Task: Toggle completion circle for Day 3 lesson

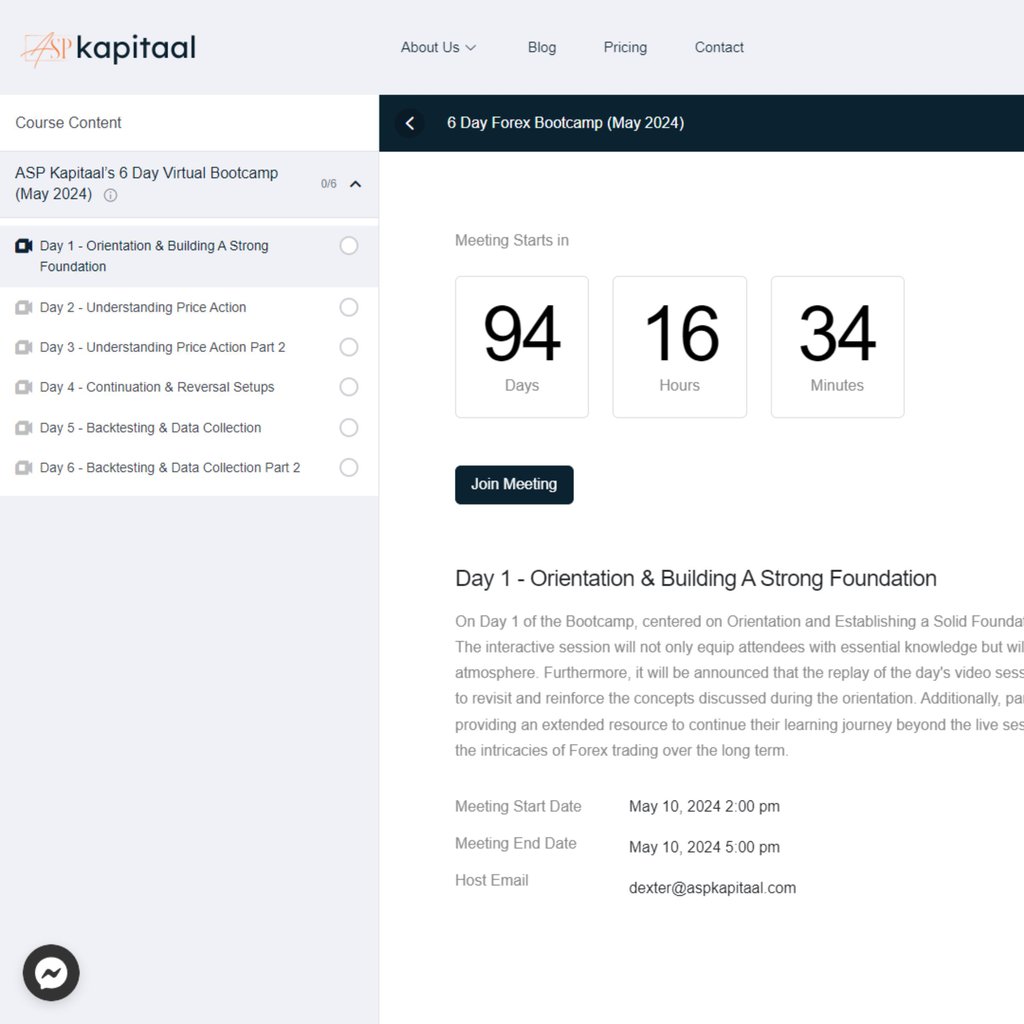Action: (349, 347)
